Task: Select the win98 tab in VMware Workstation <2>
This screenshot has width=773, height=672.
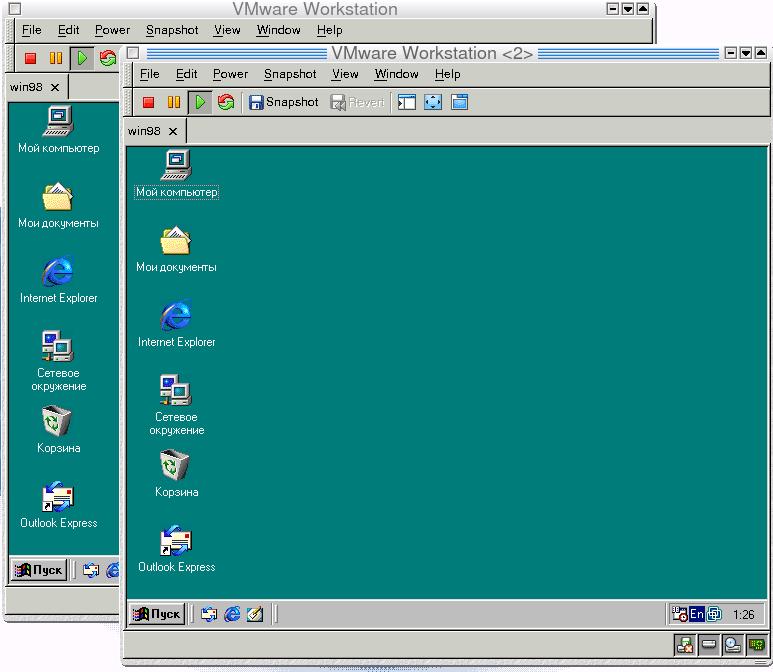Action: pyautogui.click(x=144, y=131)
